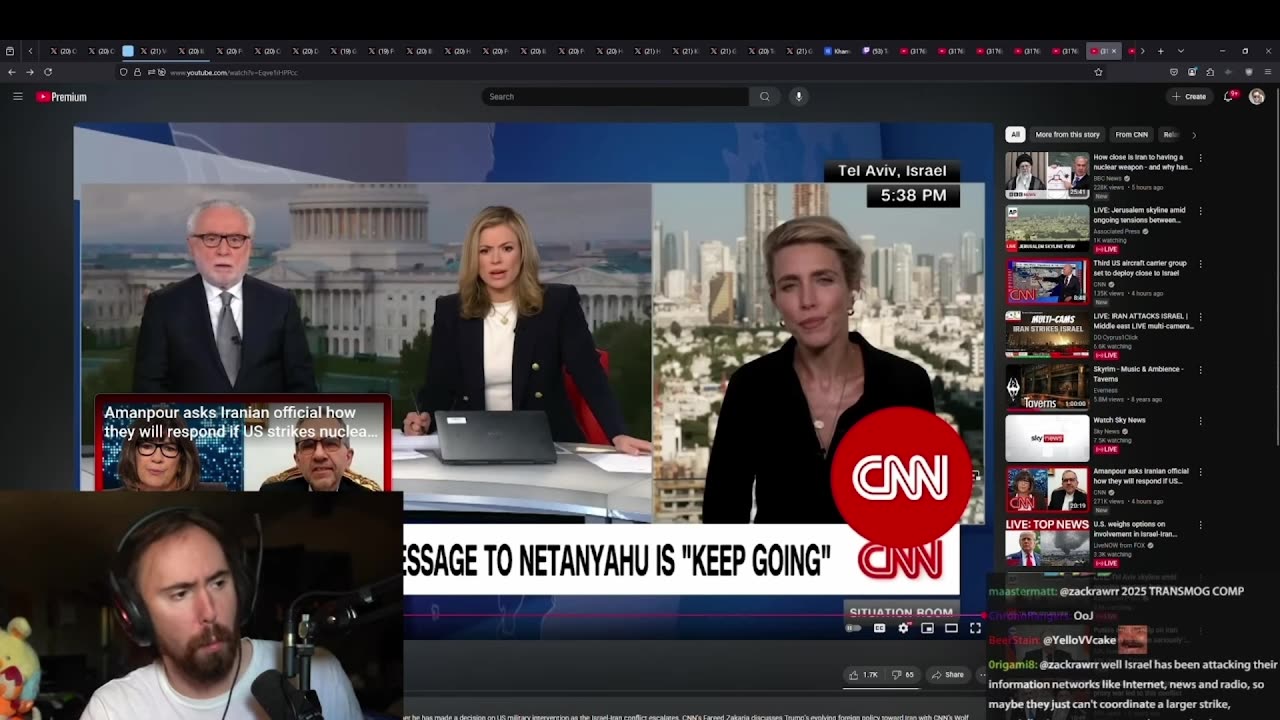This screenshot has width=1280, height=720.
Task: Open the tracking protection shield icon
Action: [x=124, y=72]
